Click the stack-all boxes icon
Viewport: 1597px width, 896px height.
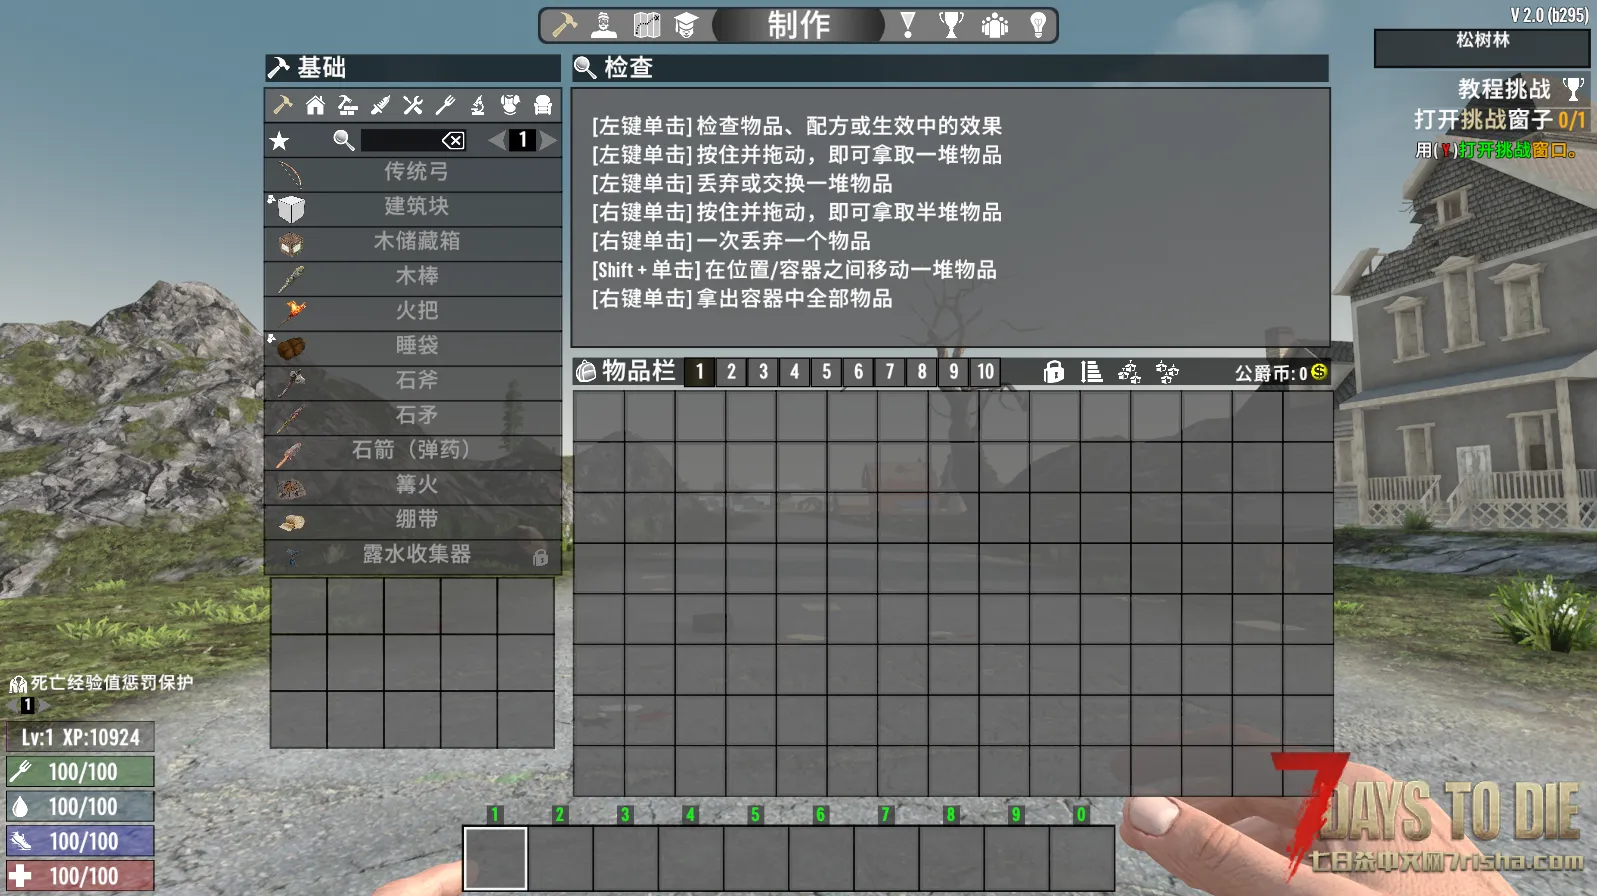point(1130,372)
